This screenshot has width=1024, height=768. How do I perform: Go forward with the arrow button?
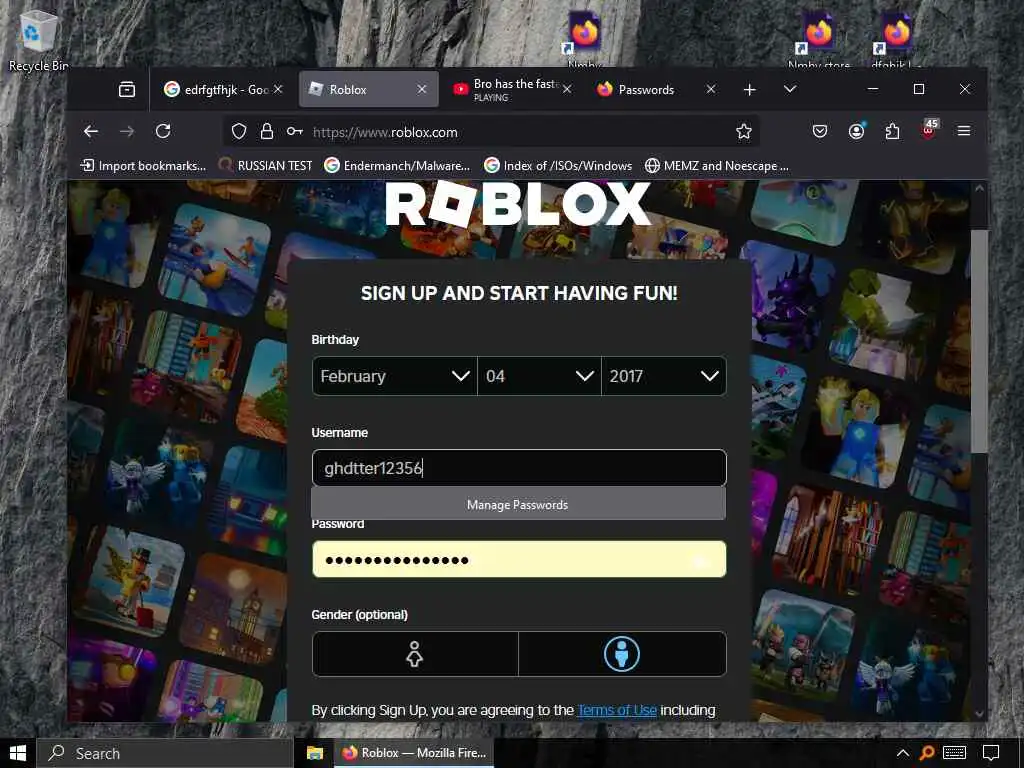tap(127, 131)
